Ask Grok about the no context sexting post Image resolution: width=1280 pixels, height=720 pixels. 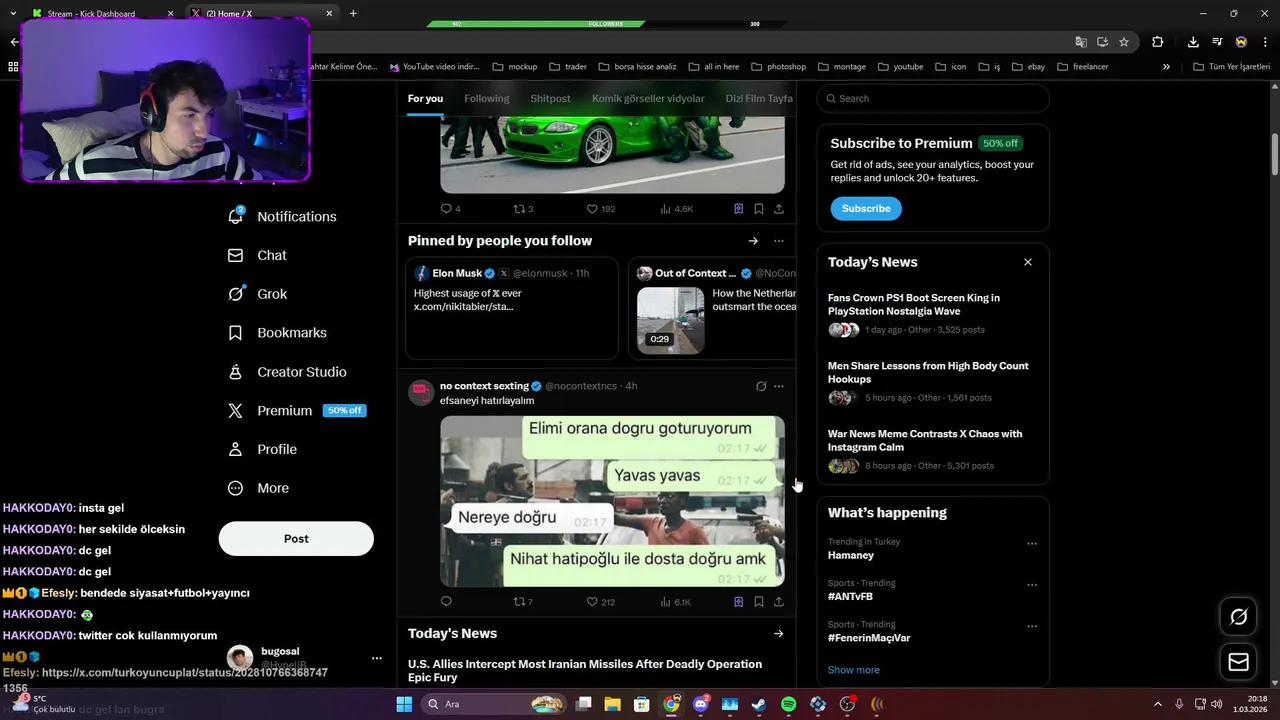point(761,386)
